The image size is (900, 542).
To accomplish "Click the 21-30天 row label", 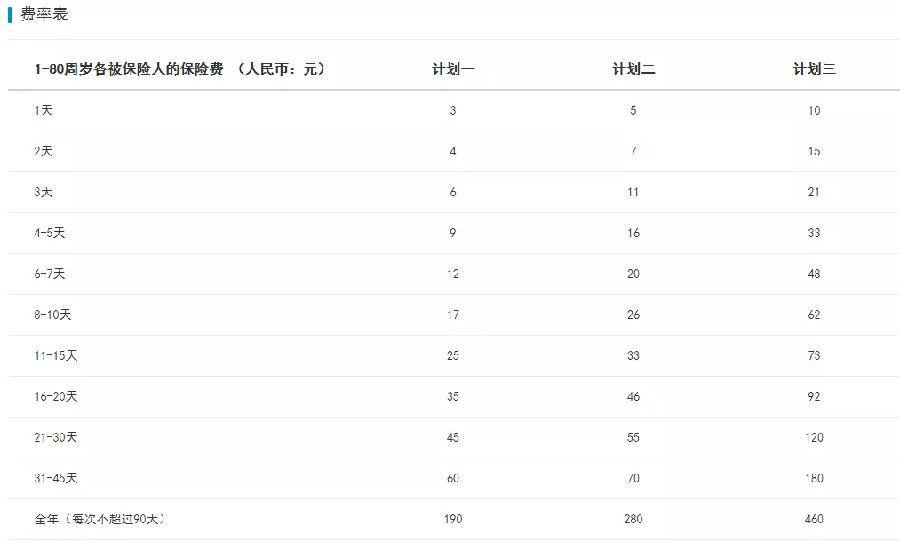I will coord(55,437).
